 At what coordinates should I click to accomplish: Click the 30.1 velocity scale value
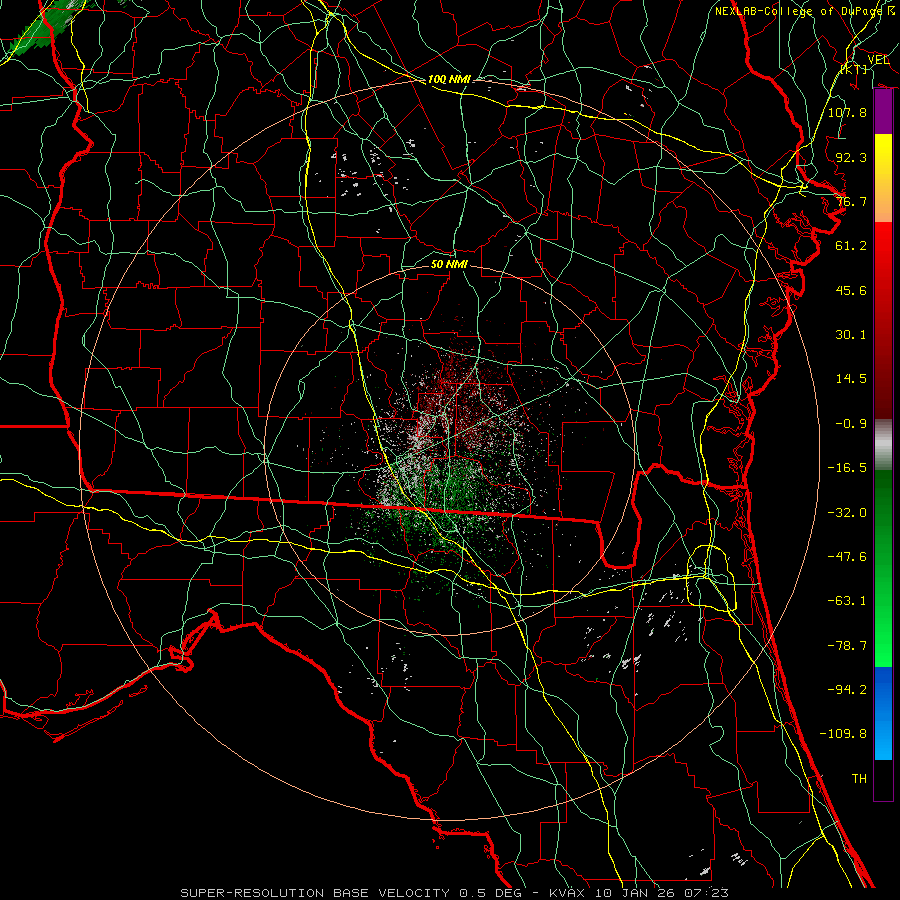851,335
